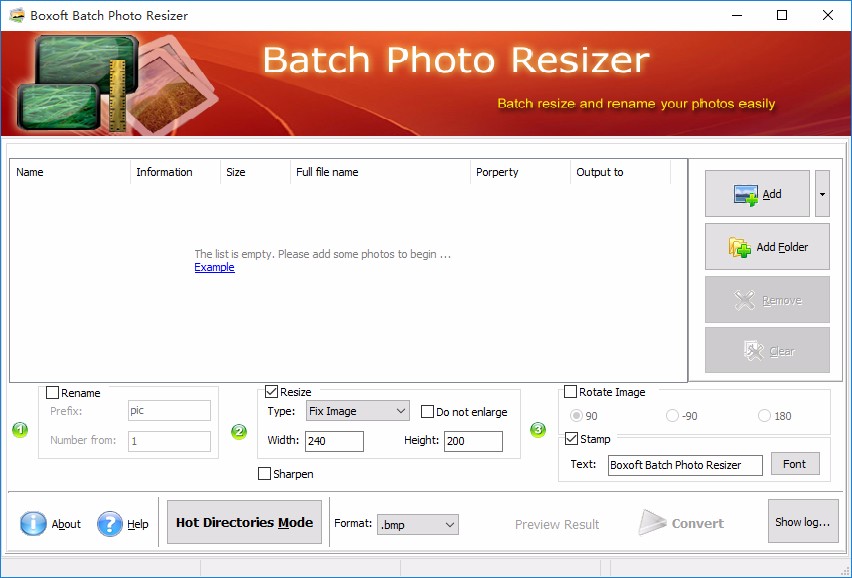
Task: Click the green step 1 badge icon
Action: coord(19,430)
